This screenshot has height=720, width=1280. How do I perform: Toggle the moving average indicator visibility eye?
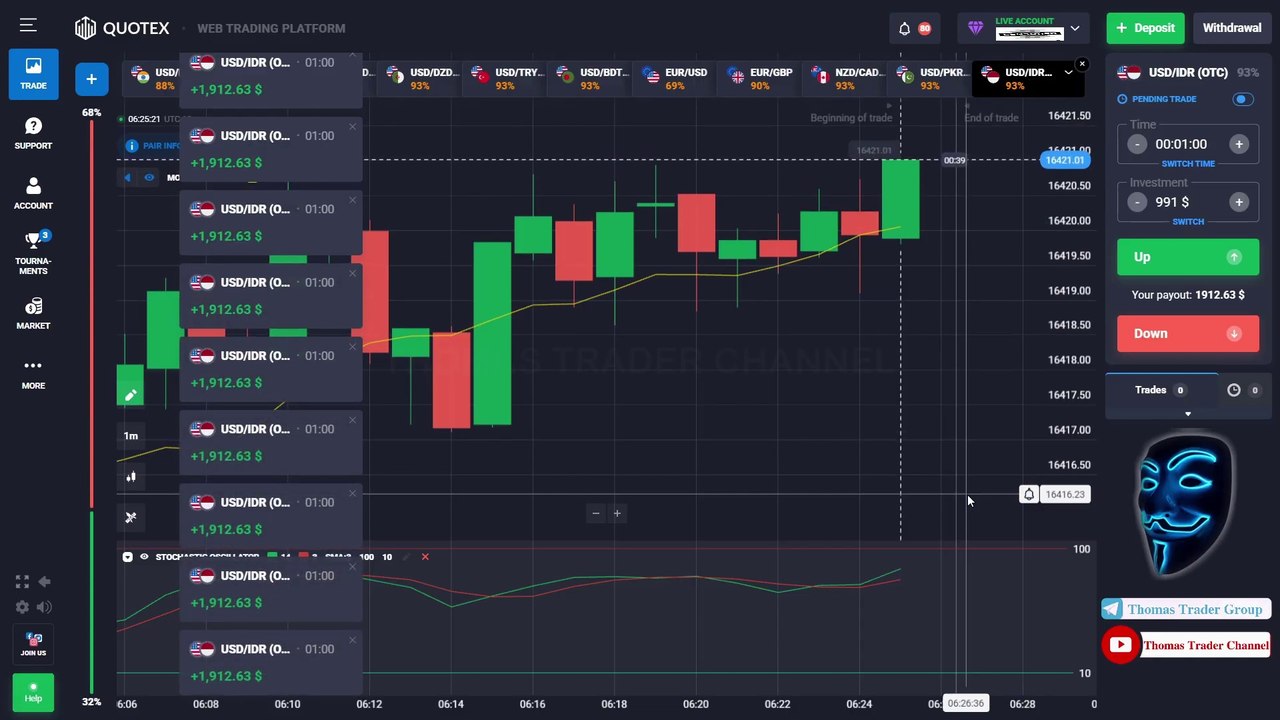(x=149, y=177)
